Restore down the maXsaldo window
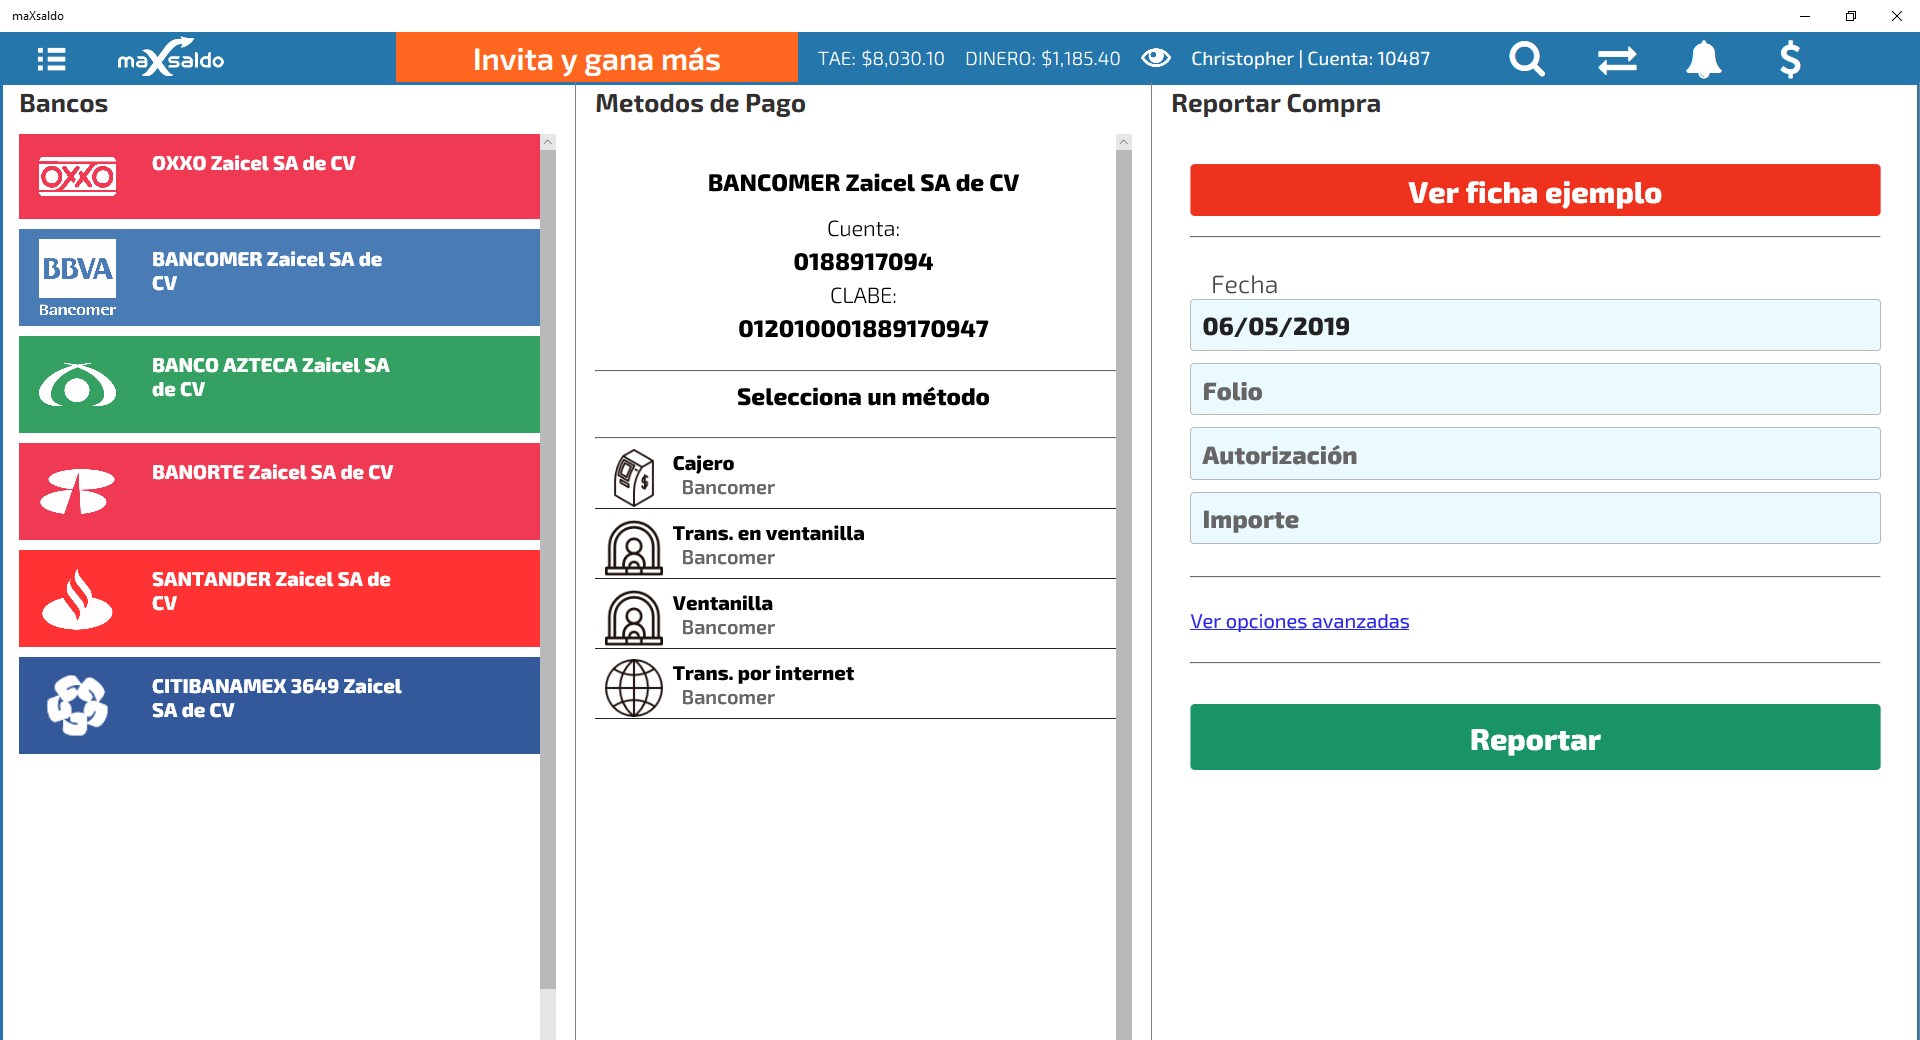Screen dimensions: 1920x1040 pos(1851,16)
